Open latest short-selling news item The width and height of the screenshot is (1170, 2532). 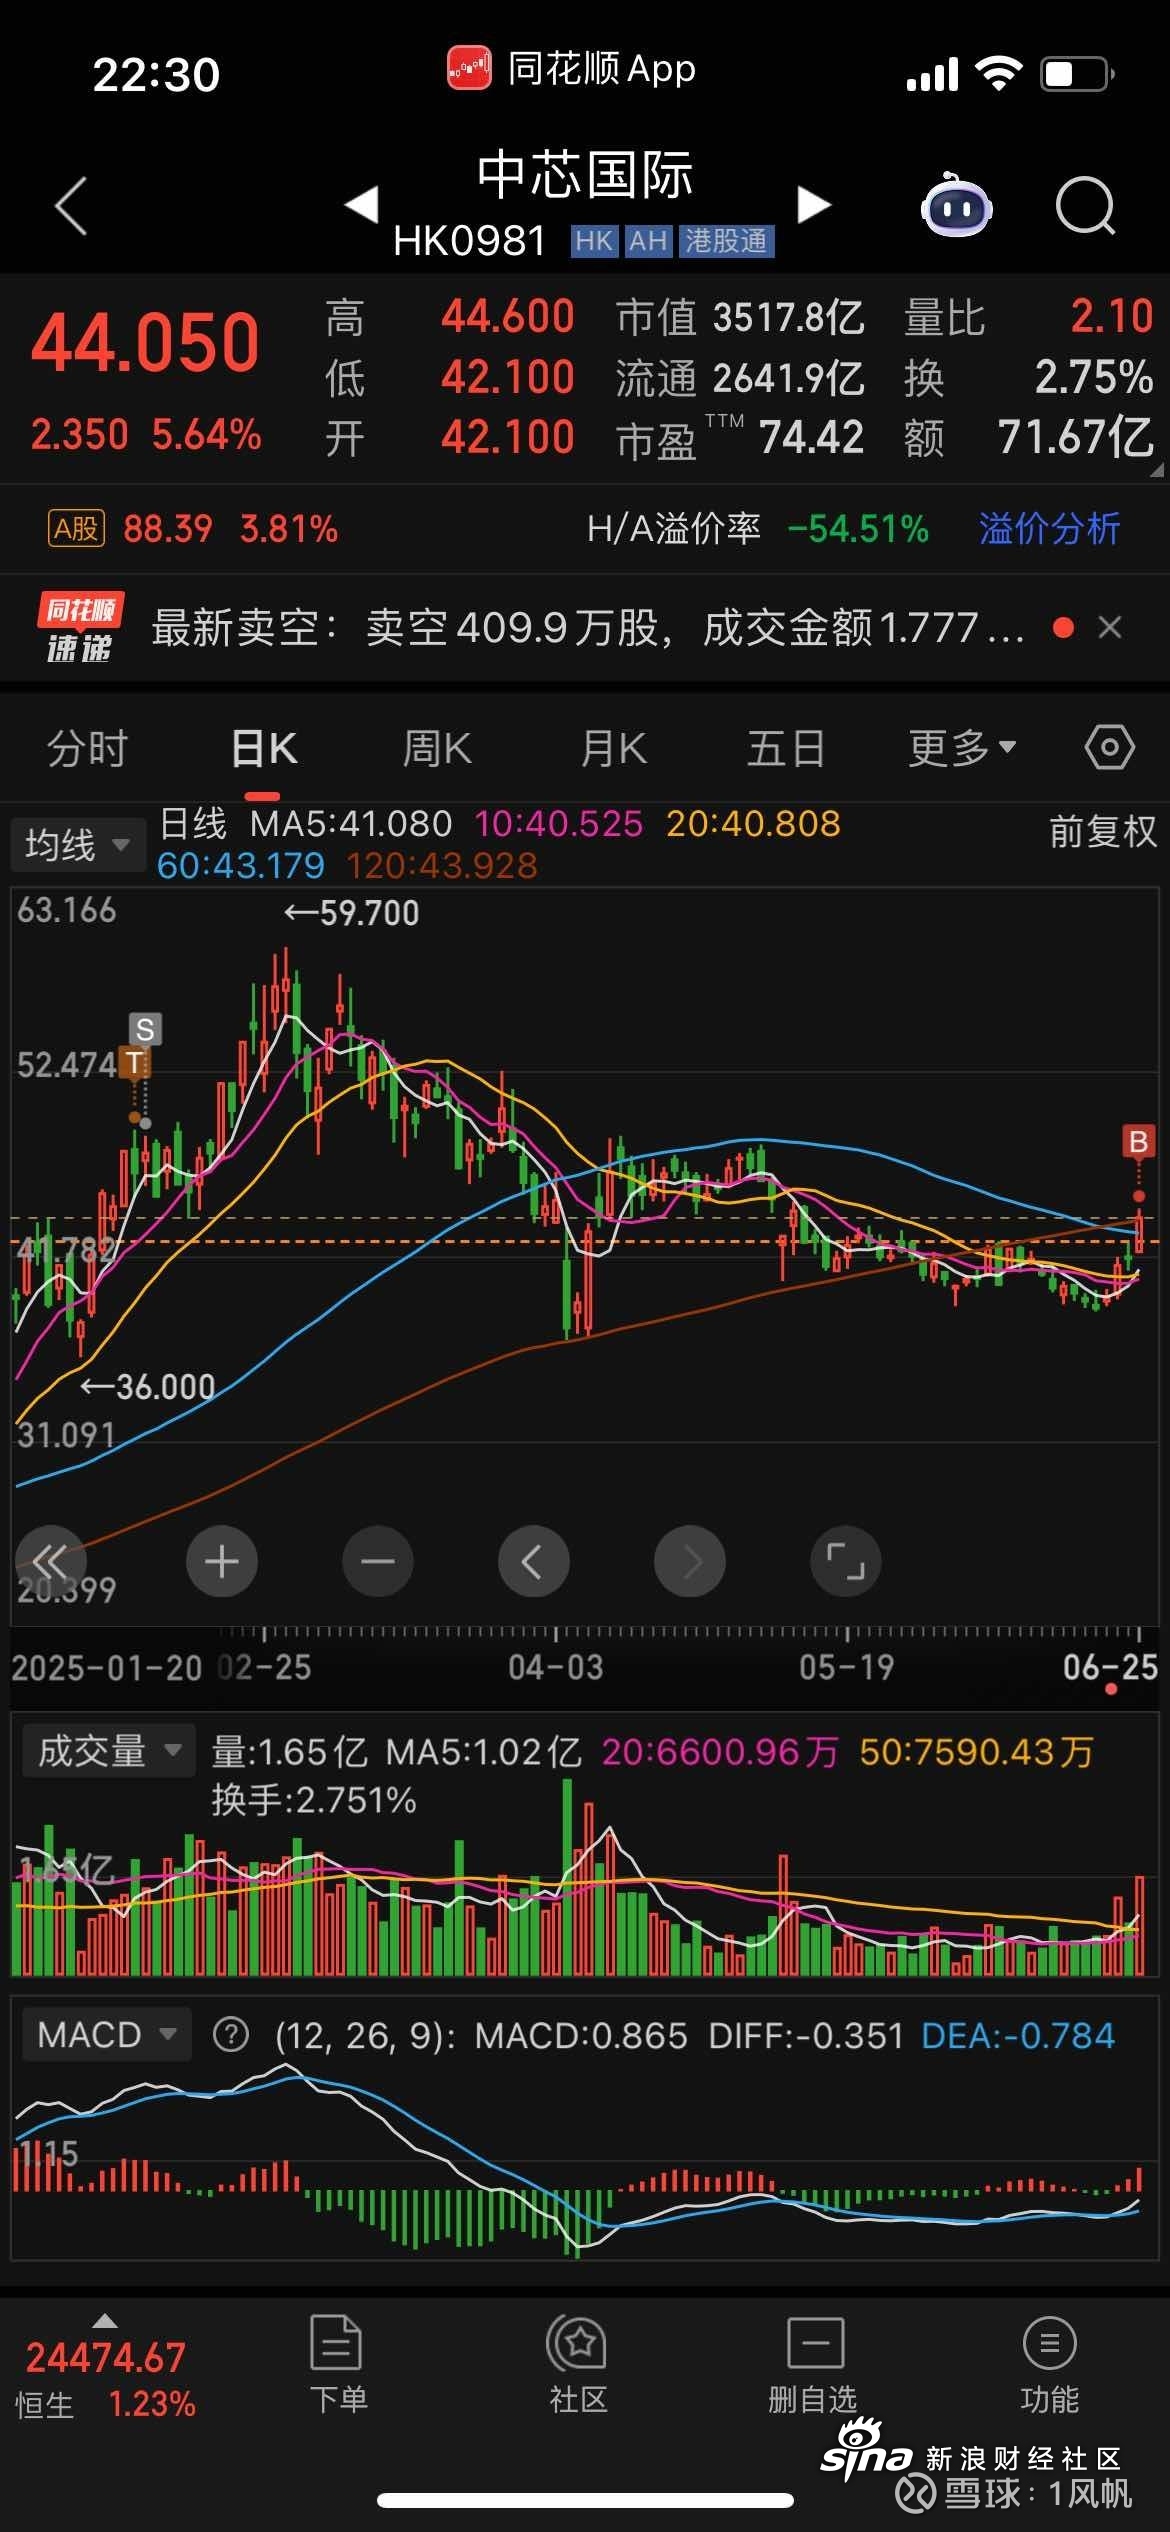(x=588, y=628)
